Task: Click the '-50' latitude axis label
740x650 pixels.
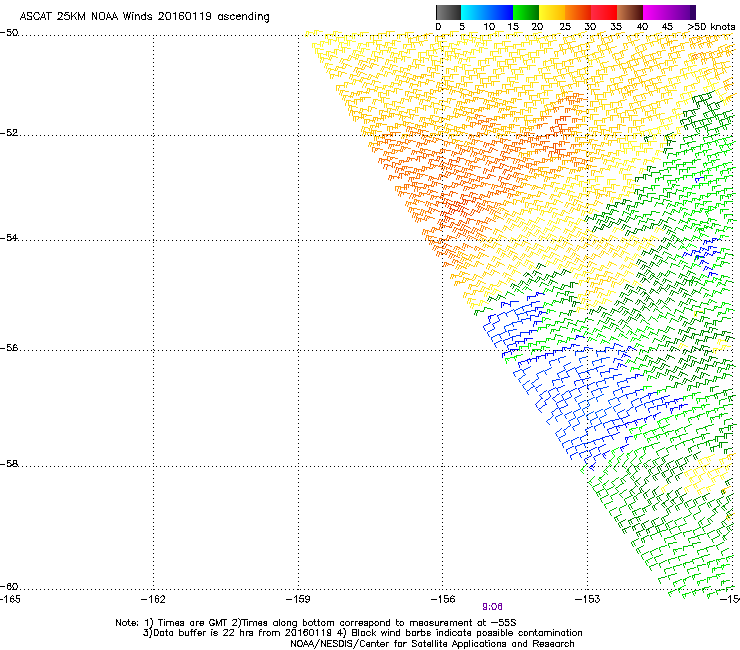Action: coord(9,33)
